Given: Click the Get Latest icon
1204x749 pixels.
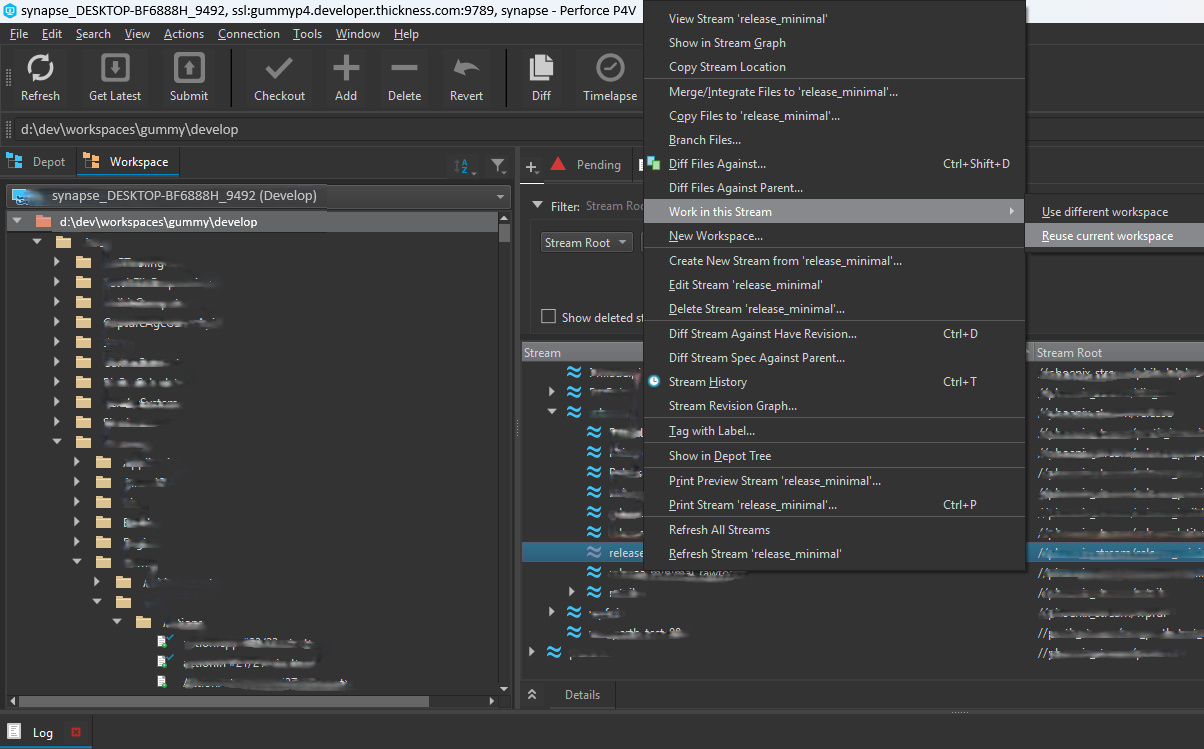Looking at the screenshot, I should [x=115, y=69].
